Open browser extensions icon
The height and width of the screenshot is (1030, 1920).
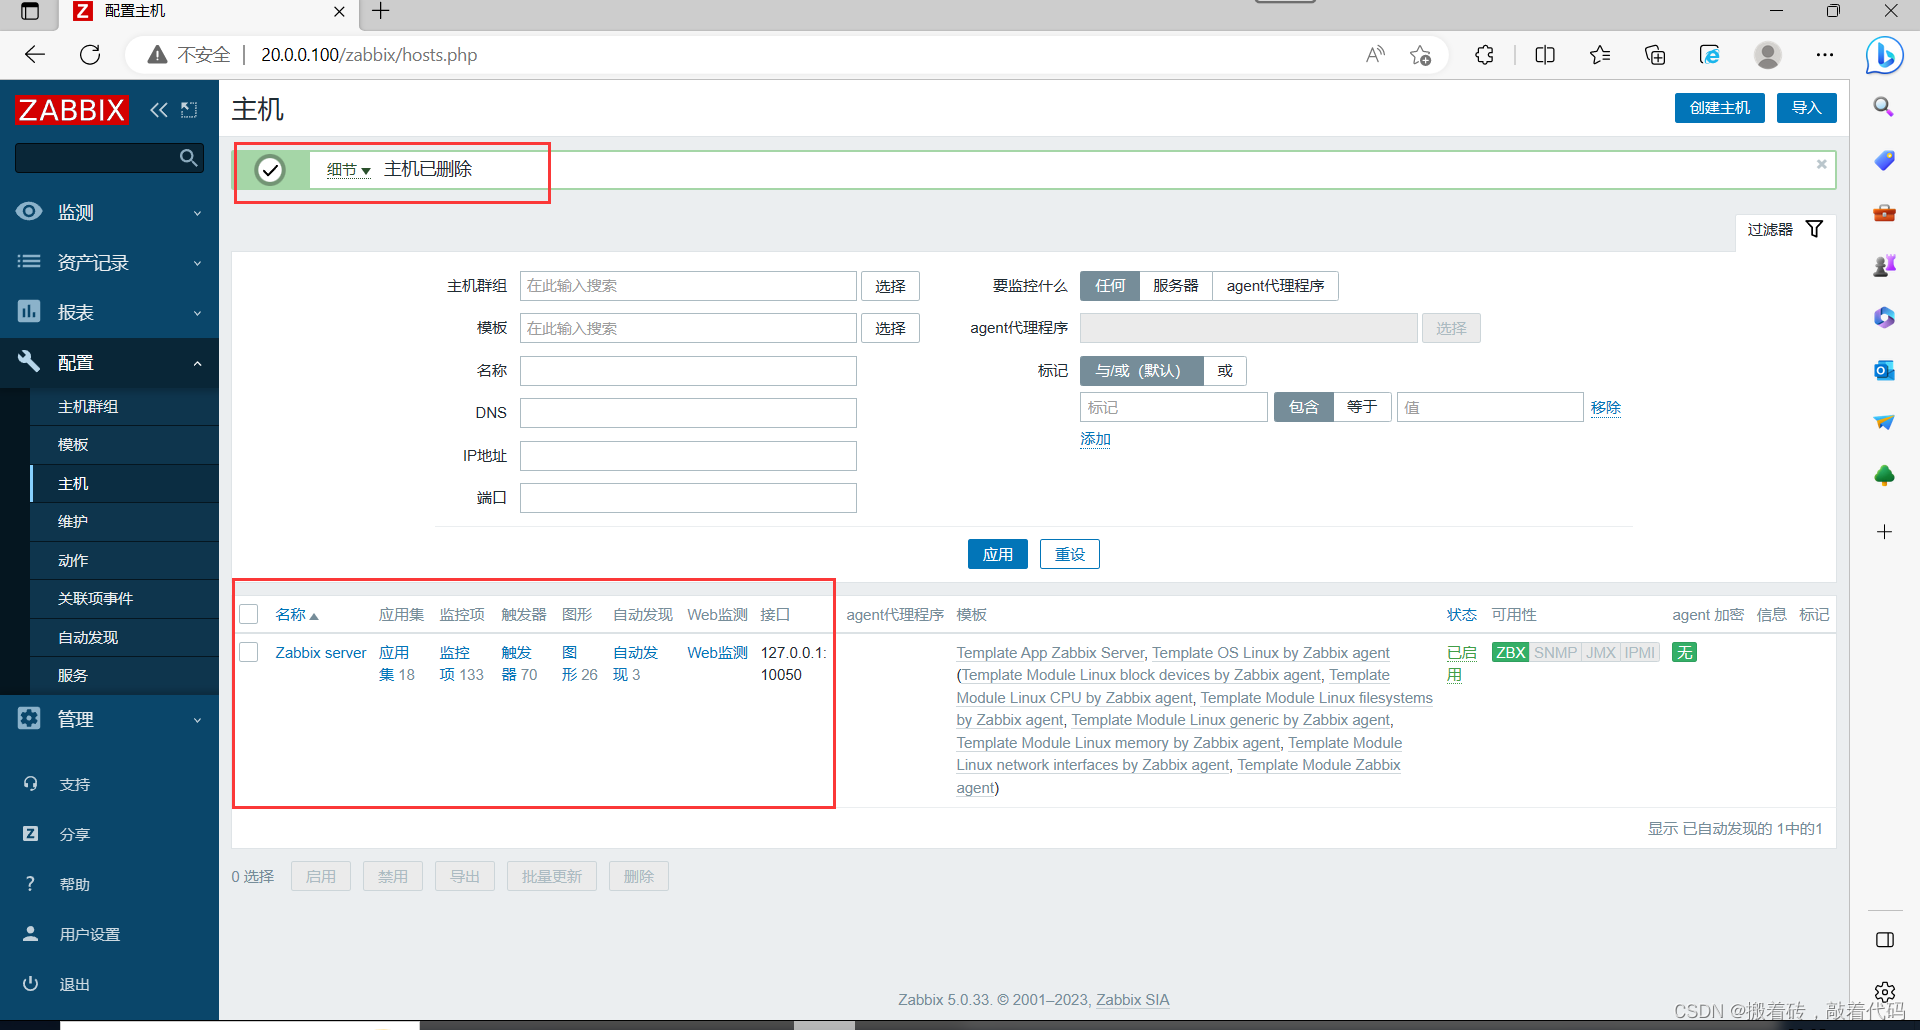click(1484, 55)
